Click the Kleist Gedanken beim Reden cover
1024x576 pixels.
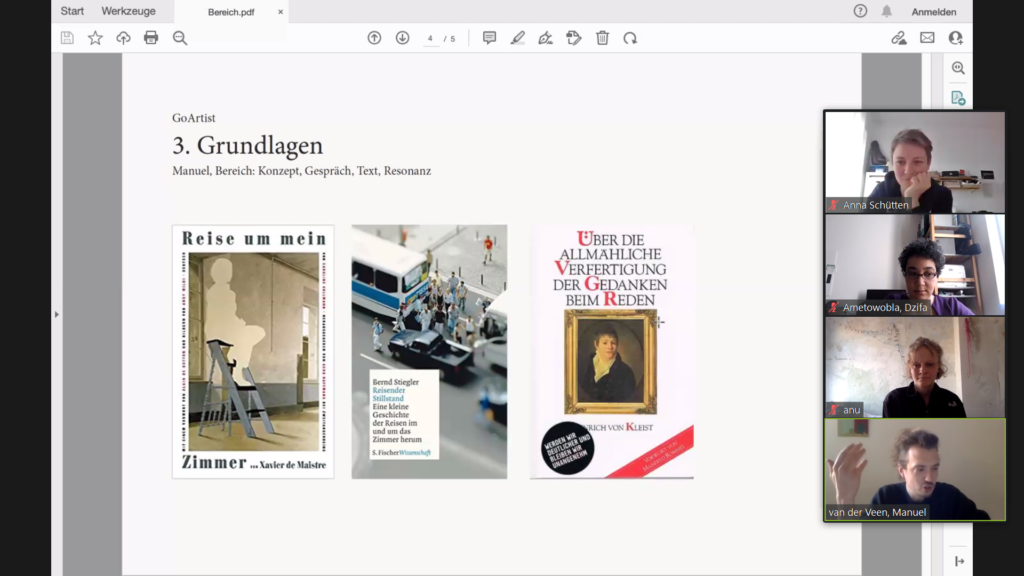[612, 352]
